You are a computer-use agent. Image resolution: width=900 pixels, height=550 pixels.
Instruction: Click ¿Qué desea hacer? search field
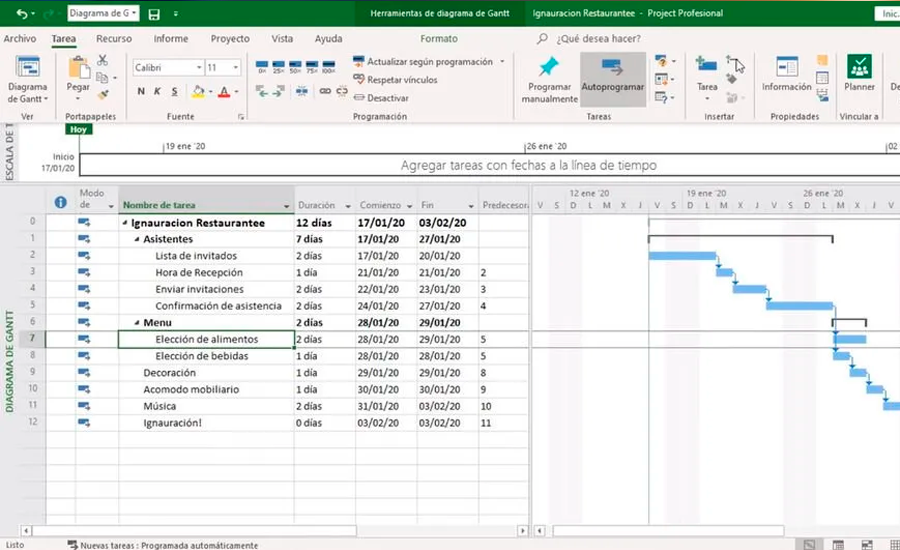pos(598,38)
